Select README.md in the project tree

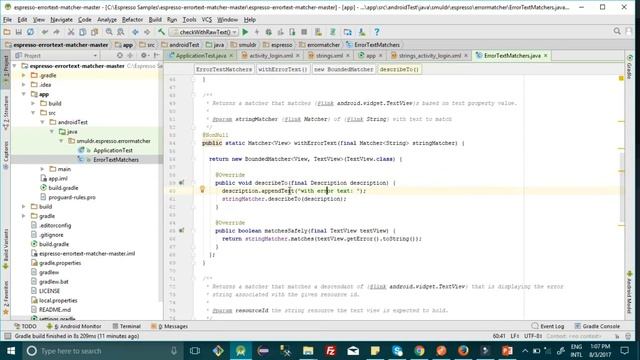[55, 310]
